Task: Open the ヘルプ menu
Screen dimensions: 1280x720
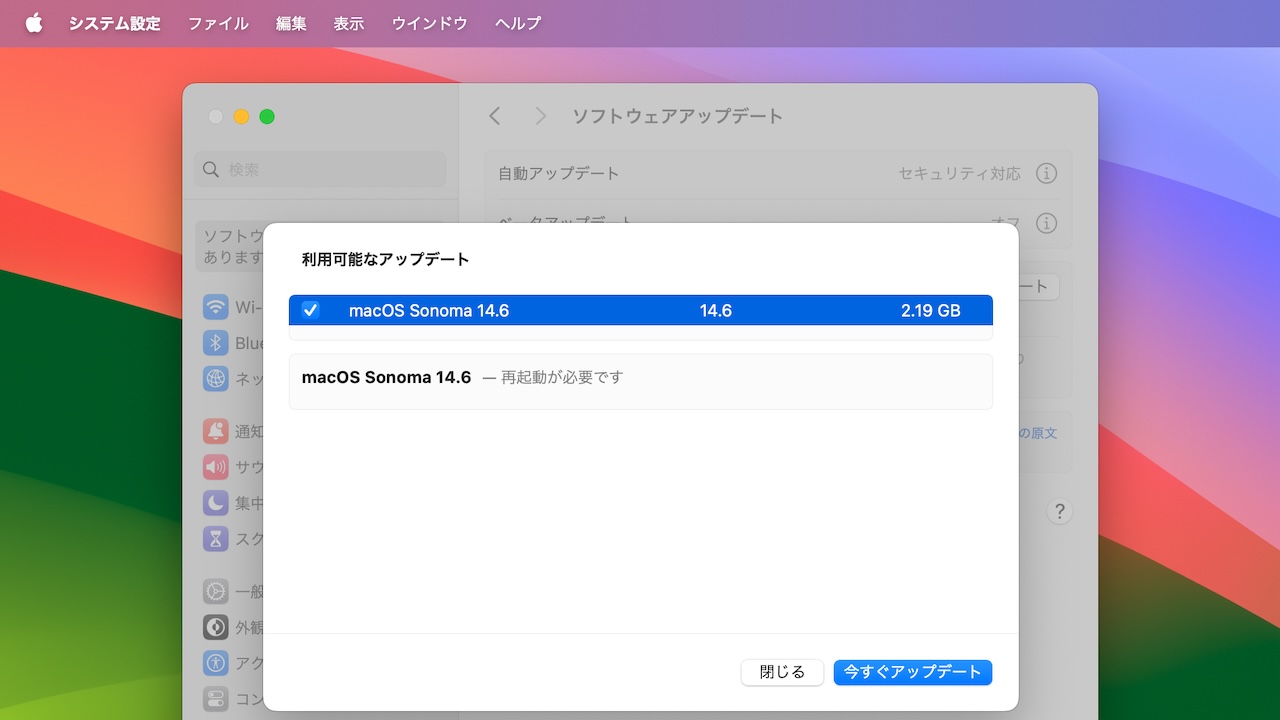Action: 518,23
